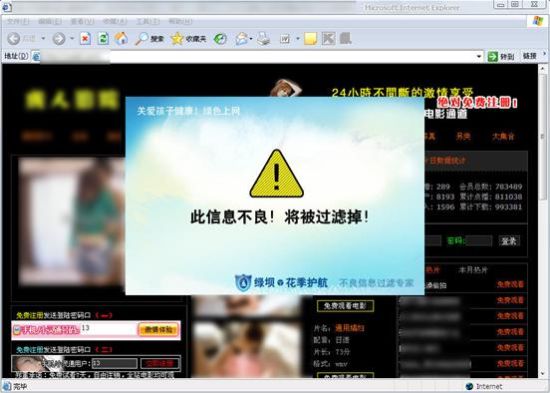Click the 绝对免费注册 red banner link
The image size is (550, 393).
[x=477, y=103]
